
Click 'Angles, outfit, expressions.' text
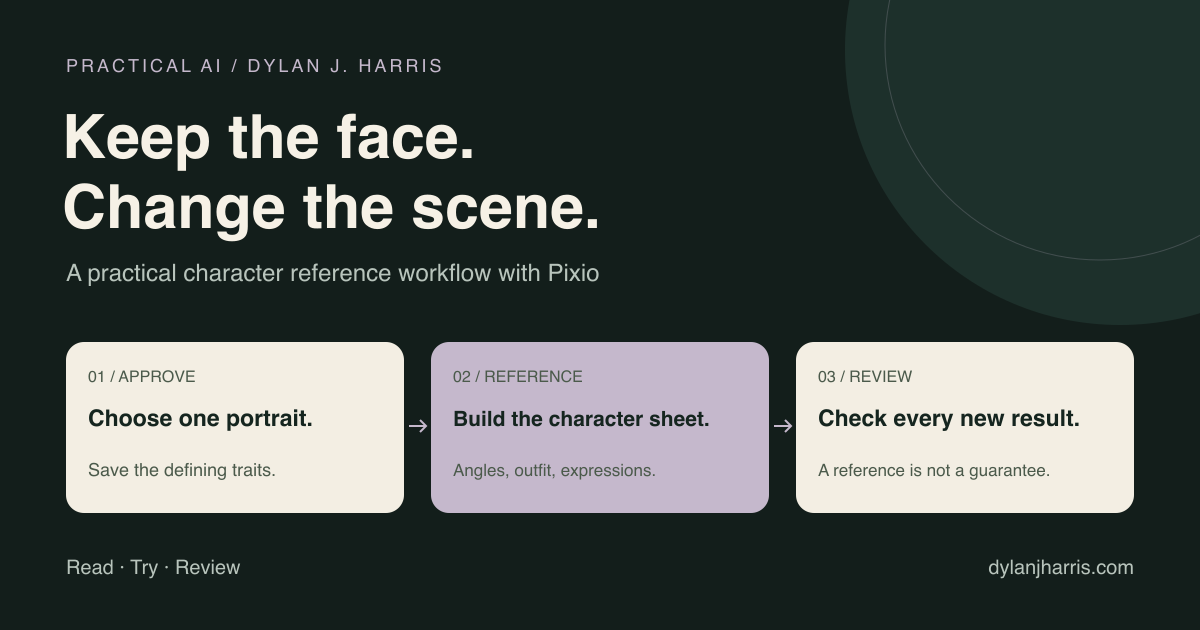[554, 470]
